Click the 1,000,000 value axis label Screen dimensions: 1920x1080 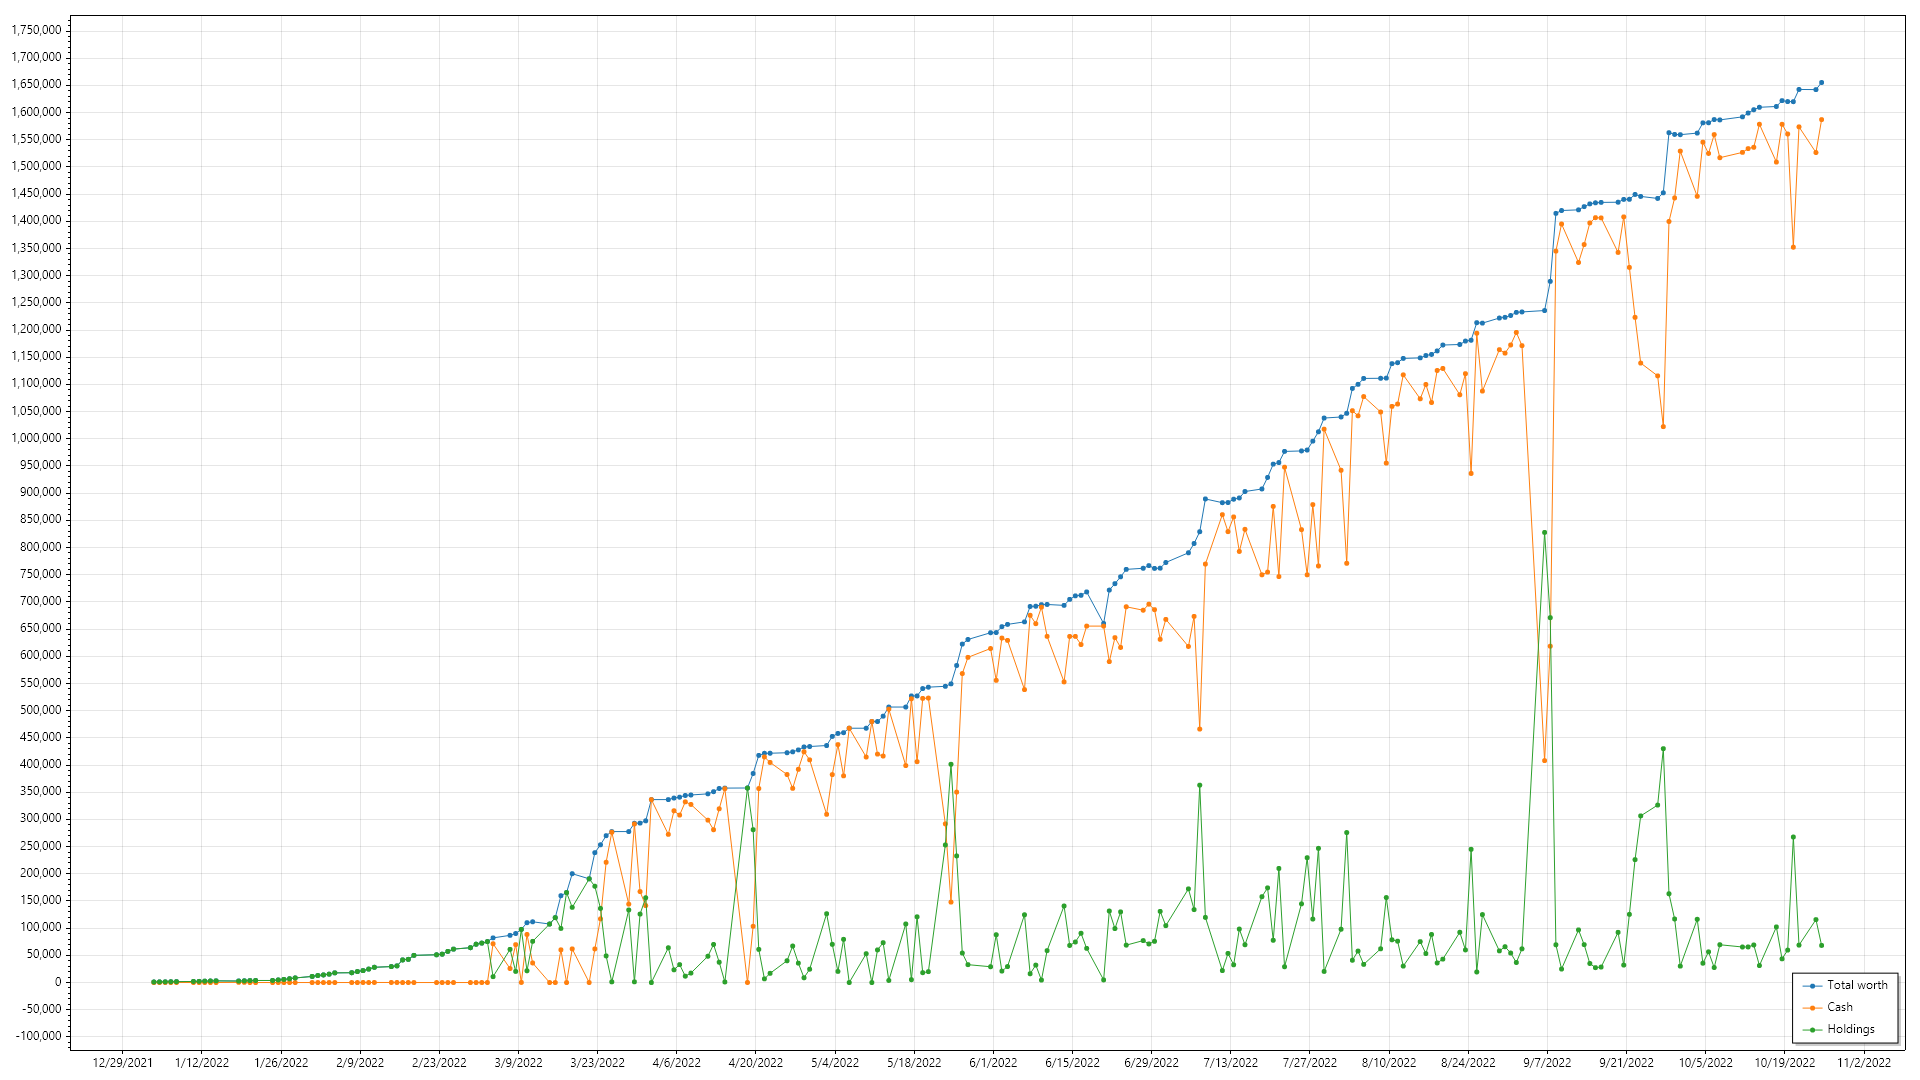(x=36, y=438)
